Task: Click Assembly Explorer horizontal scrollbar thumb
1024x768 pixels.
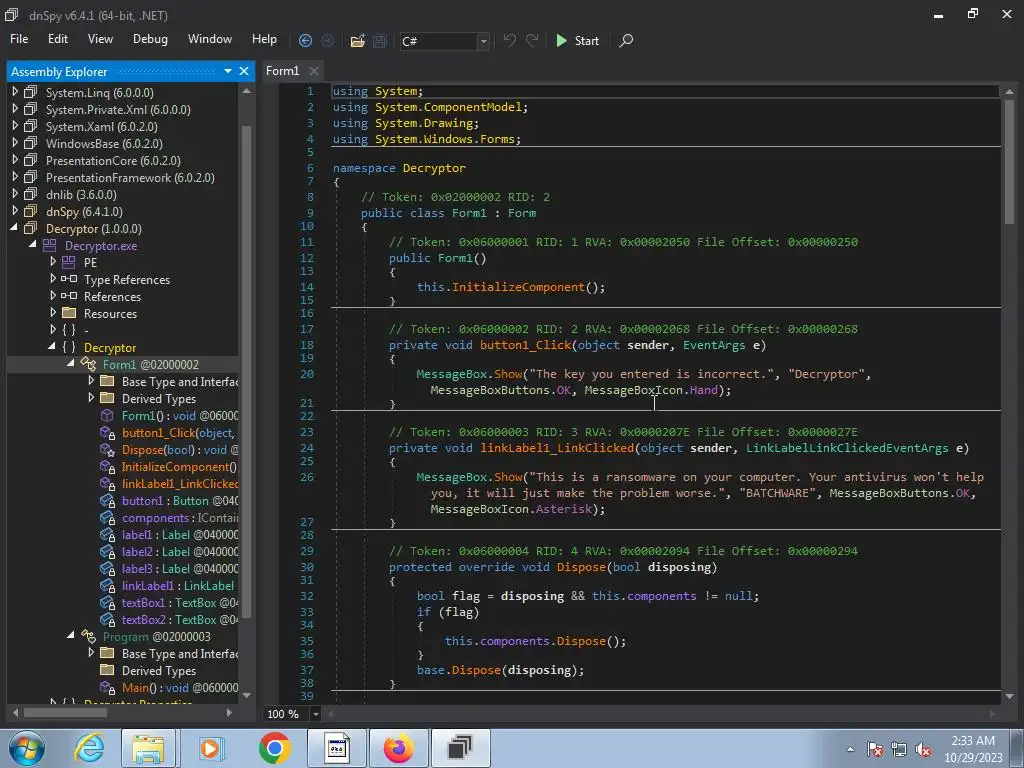Action: click(x=65, y=712)
